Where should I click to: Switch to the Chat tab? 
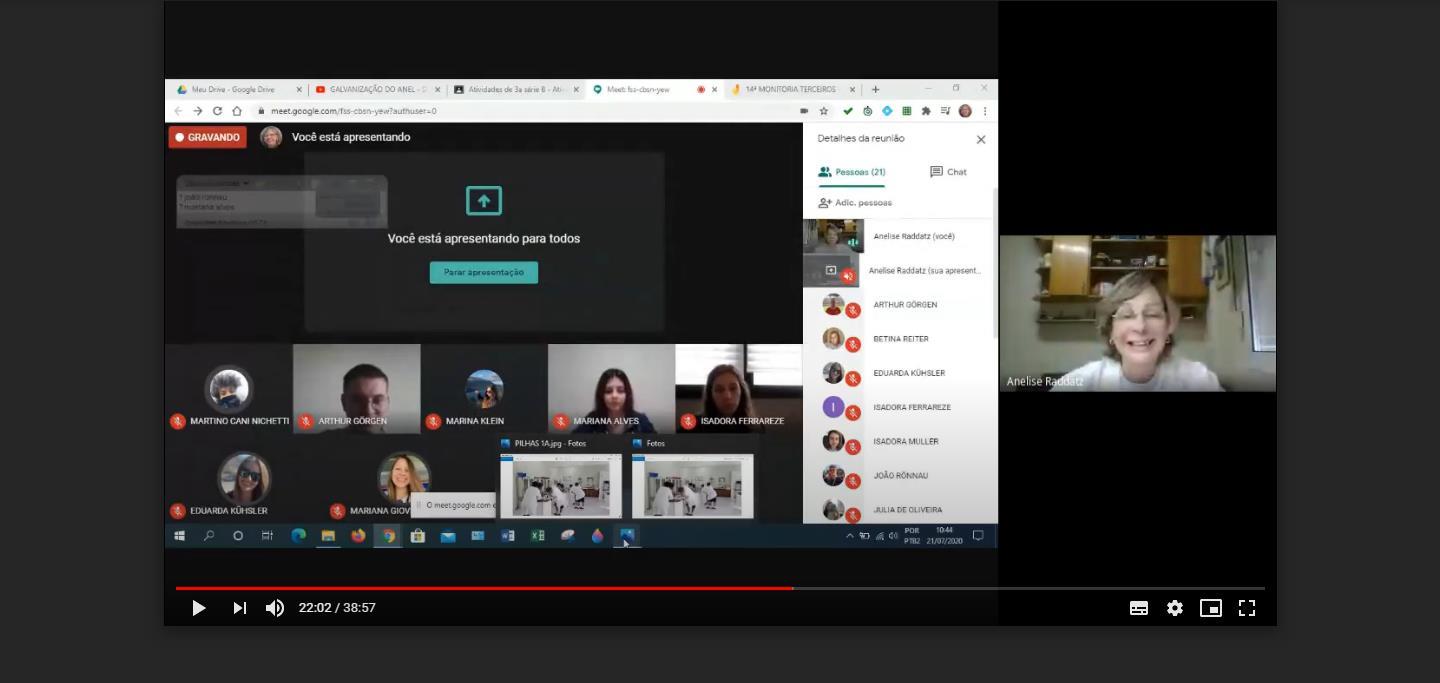pos(948,172)
